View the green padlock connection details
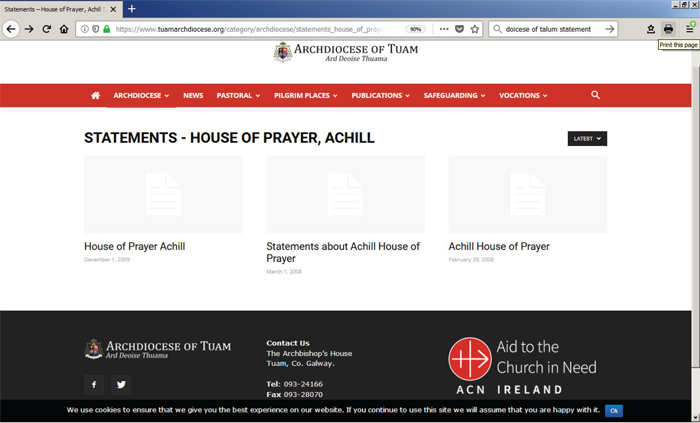The width and height of the screenshot is (700, 423). (106, 29)
